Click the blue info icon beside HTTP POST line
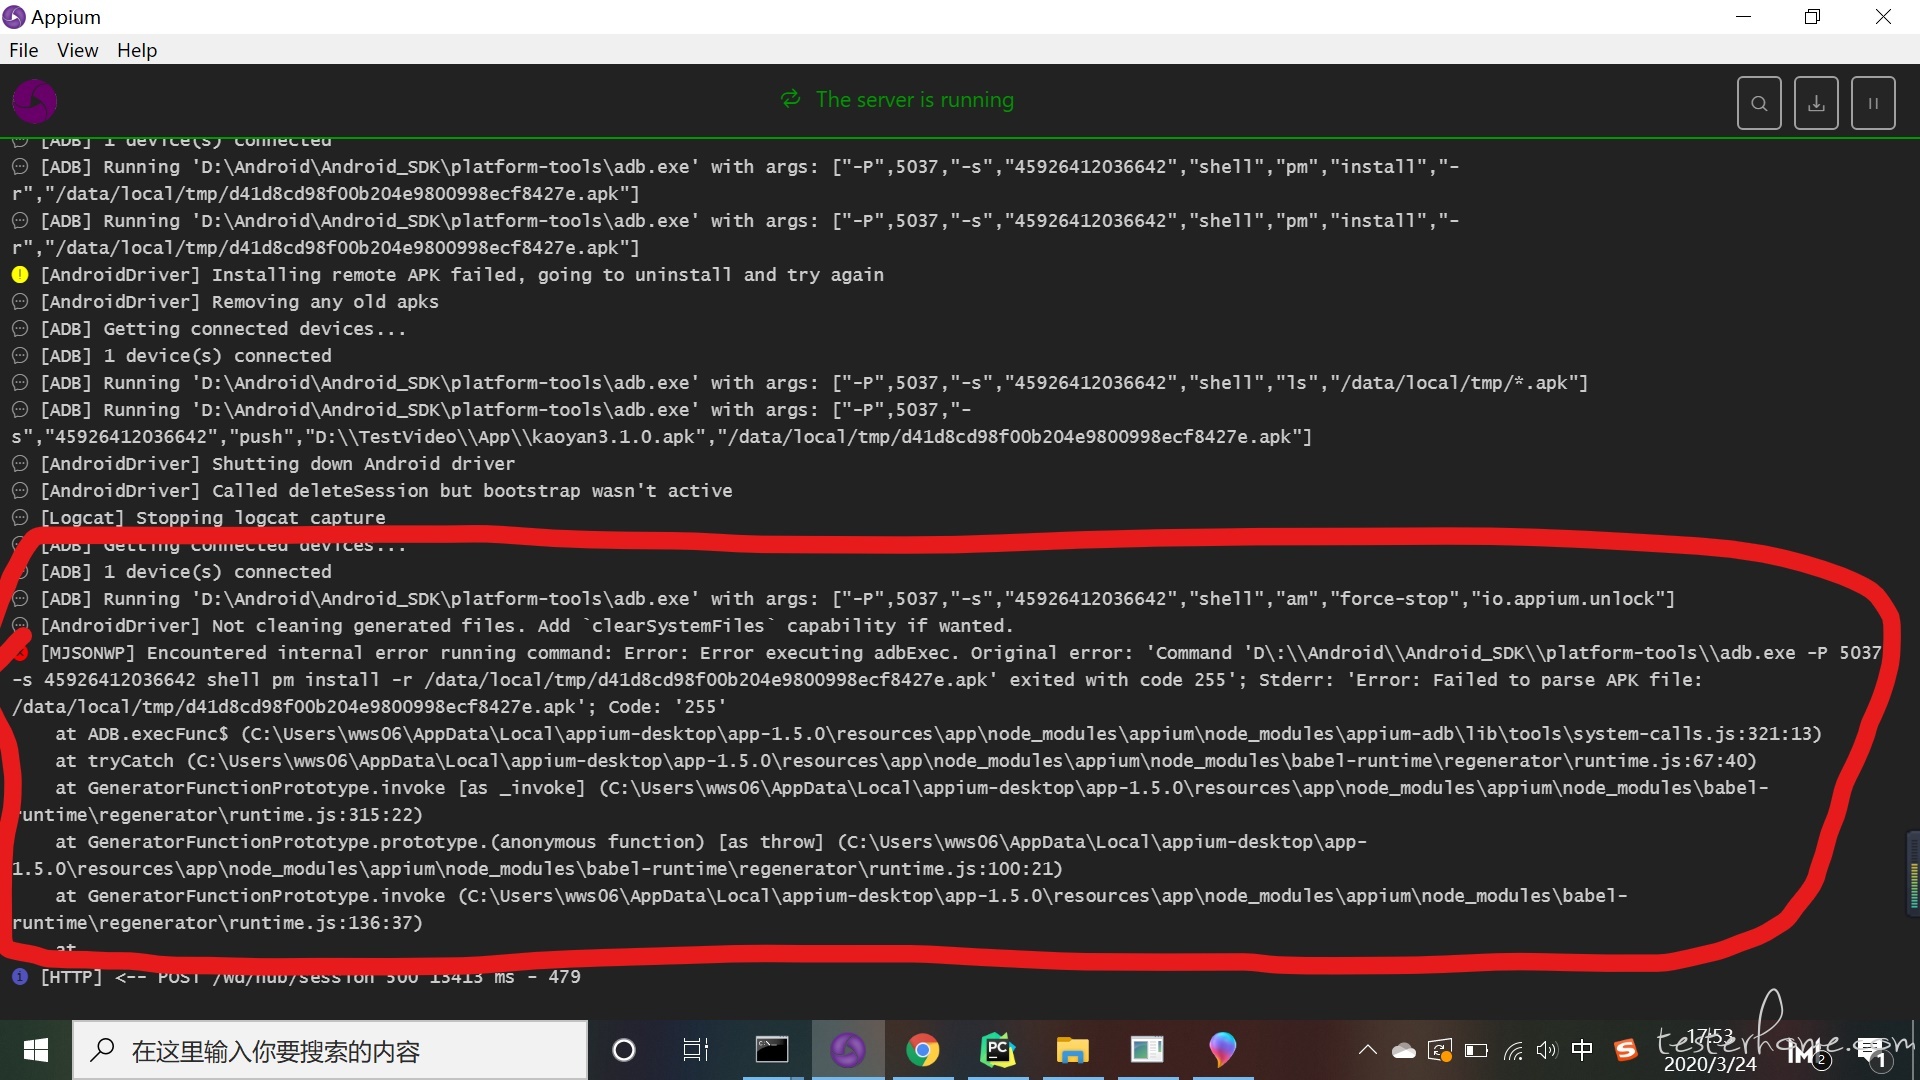Image resolution: width=1920 pixels, height=1080 pixels. (x=20, y=976)
